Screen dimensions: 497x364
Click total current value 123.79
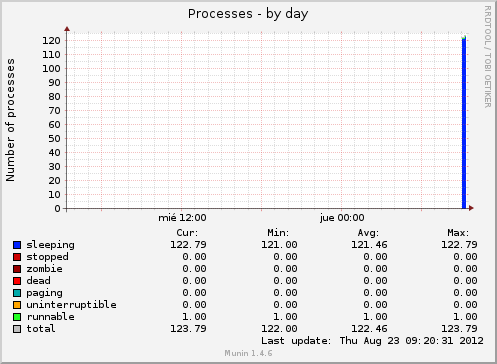(188, 329)
